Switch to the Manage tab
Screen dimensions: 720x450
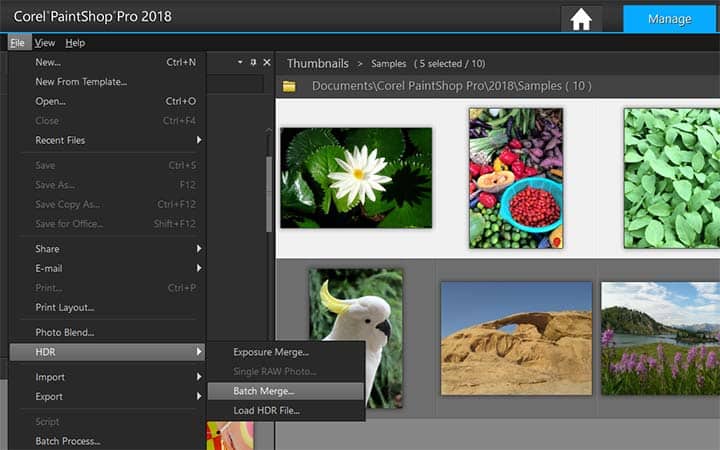coord(669,19)
